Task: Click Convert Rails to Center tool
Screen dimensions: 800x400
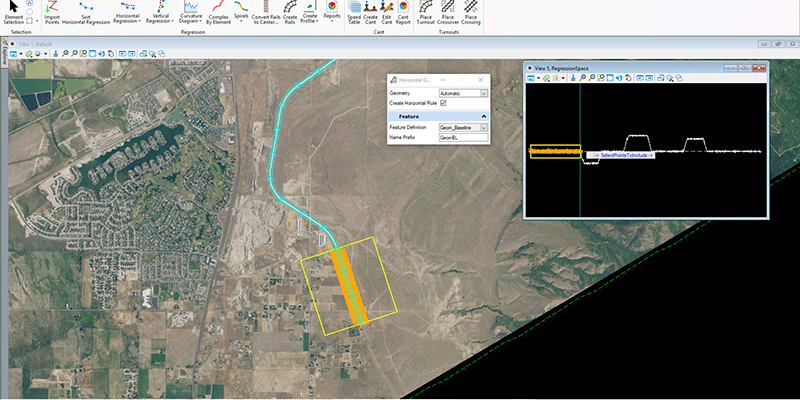Action: [266, 12]
